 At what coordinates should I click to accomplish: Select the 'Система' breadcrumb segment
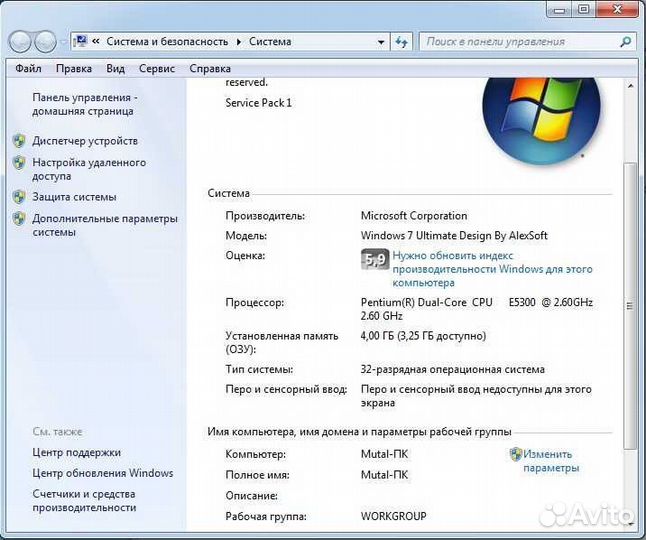click(x=270, y=42)
